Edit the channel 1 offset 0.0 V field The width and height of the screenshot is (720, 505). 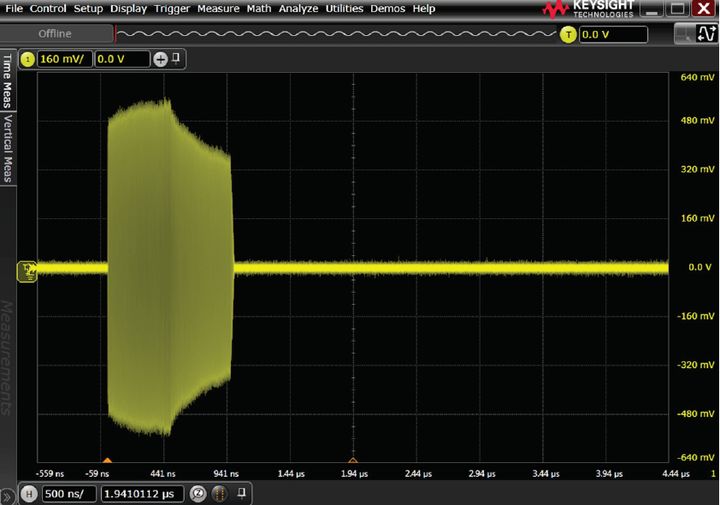coord(122,59)
